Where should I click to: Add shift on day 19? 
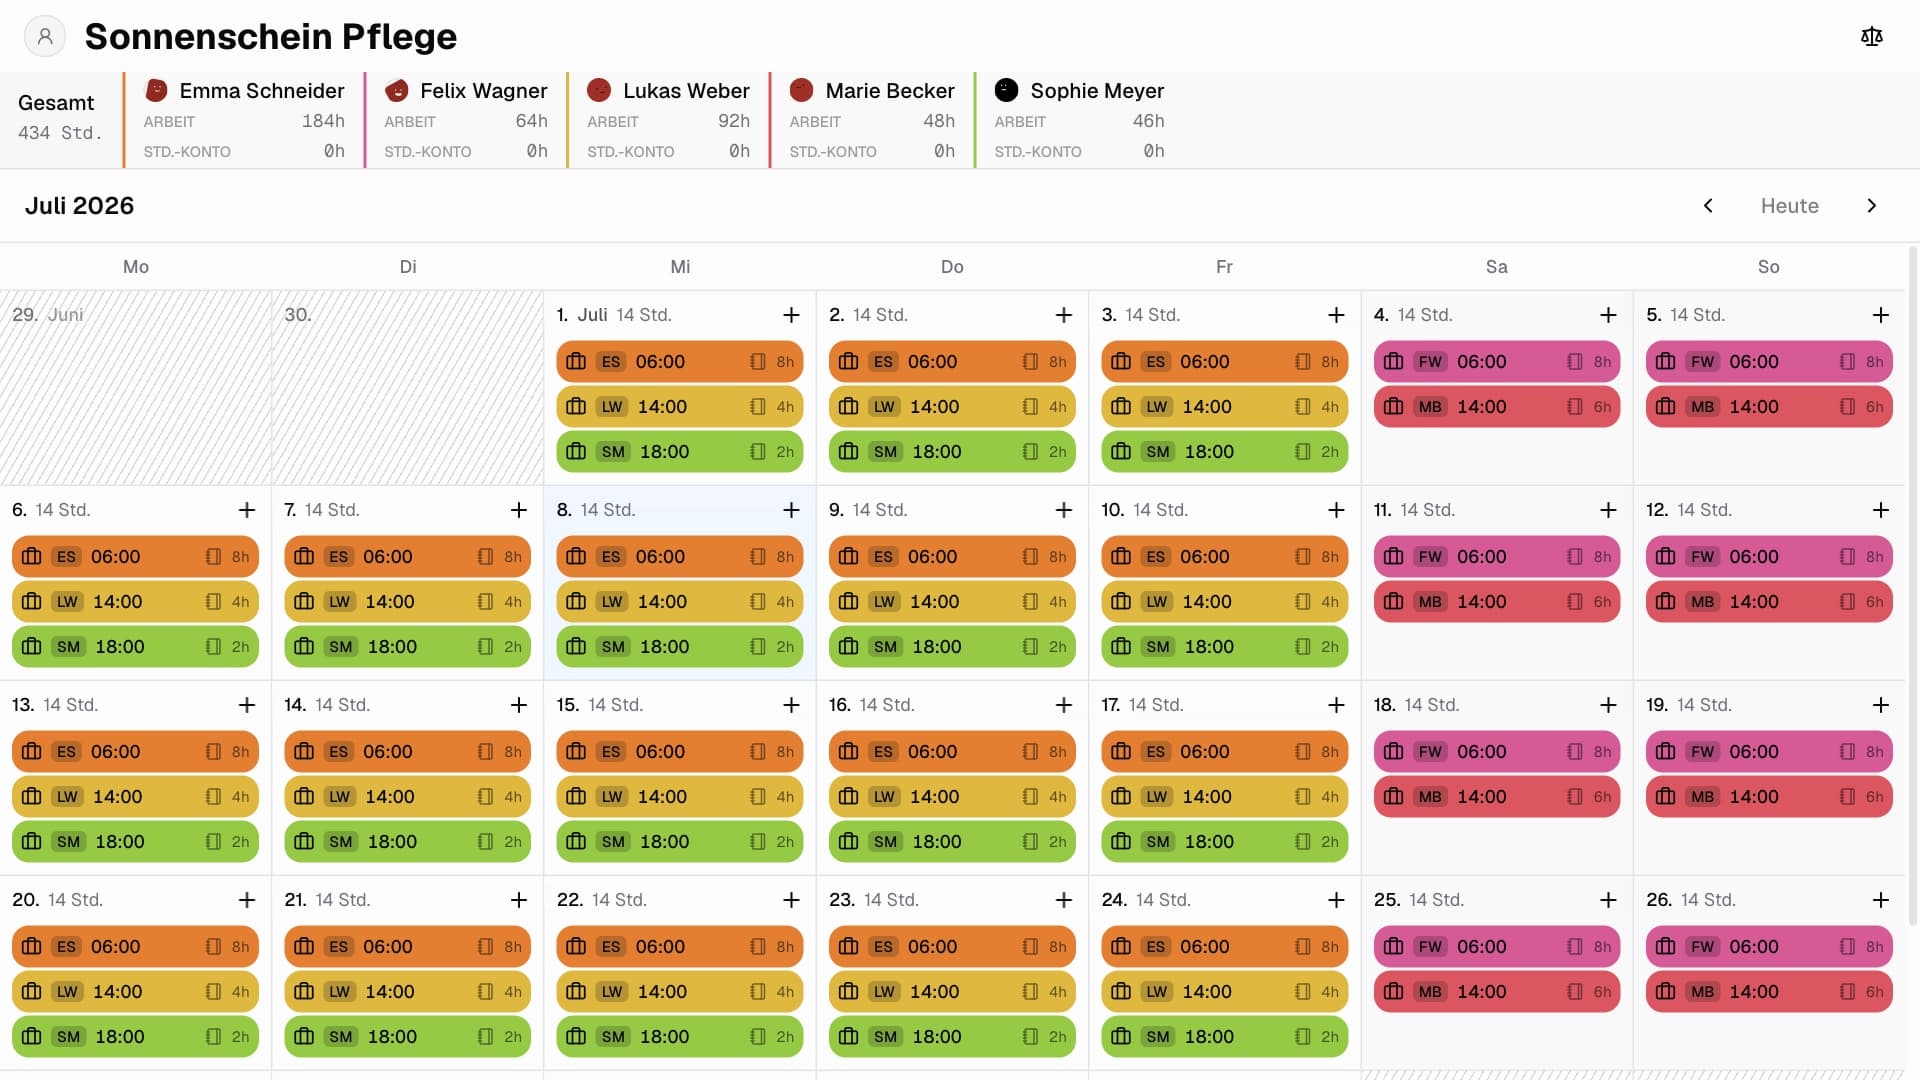click(x=1881, y=705)
